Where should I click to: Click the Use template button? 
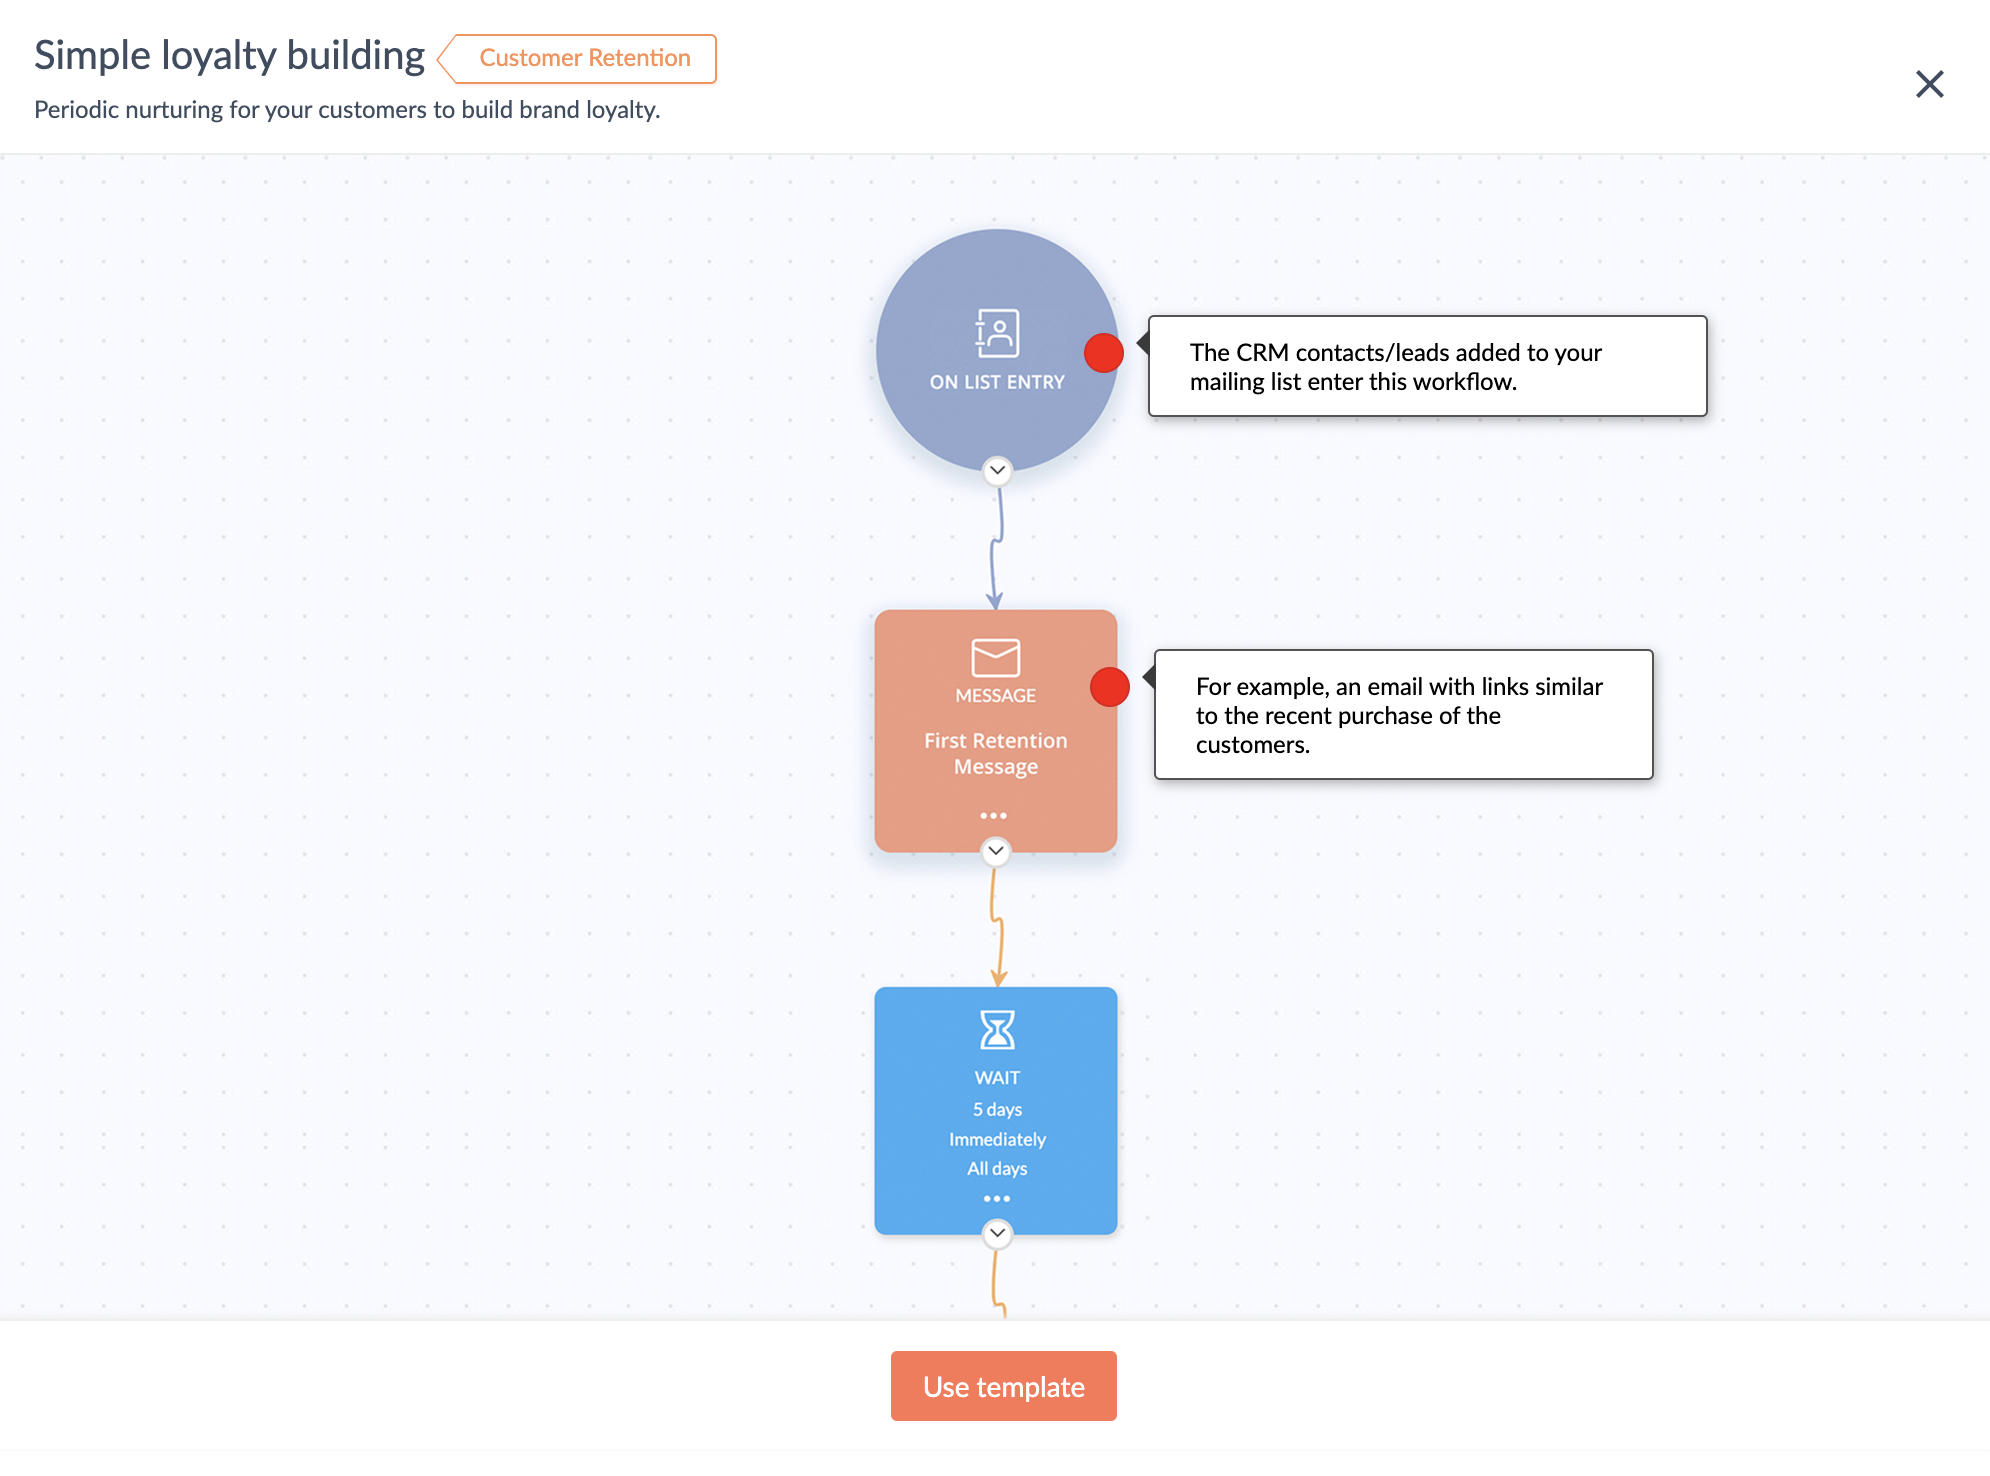1003,1386
